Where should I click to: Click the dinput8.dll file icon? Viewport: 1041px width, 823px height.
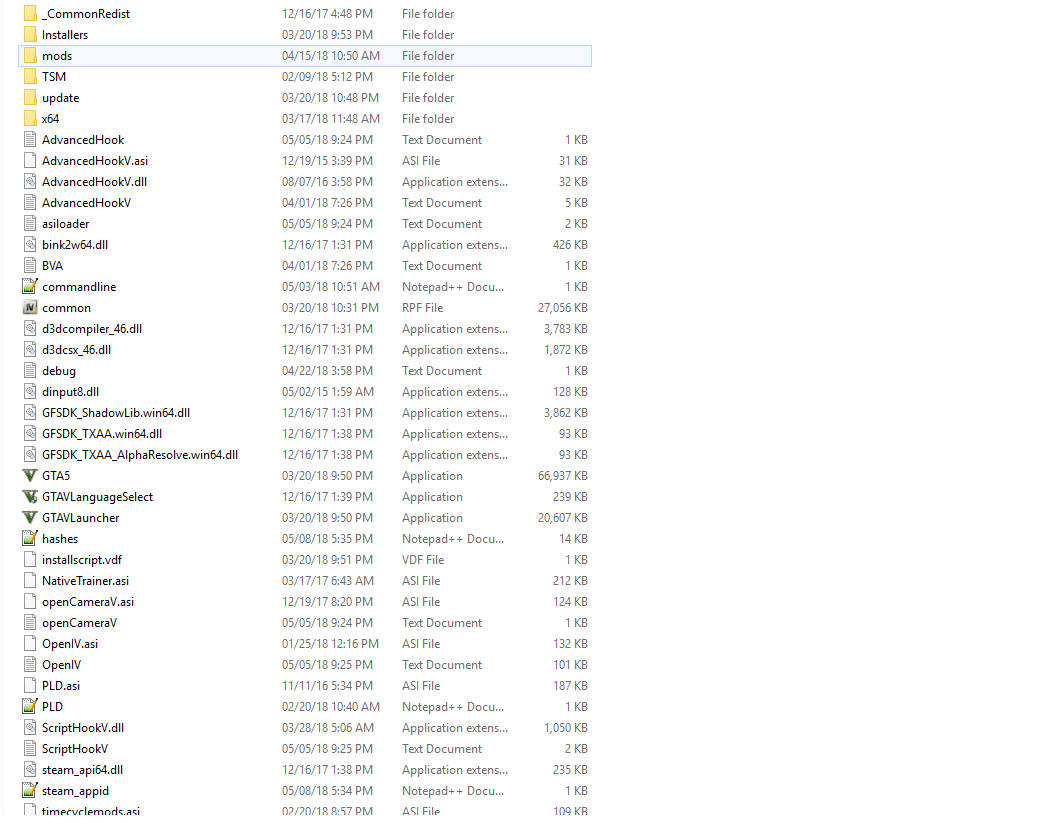click(30, 392)
